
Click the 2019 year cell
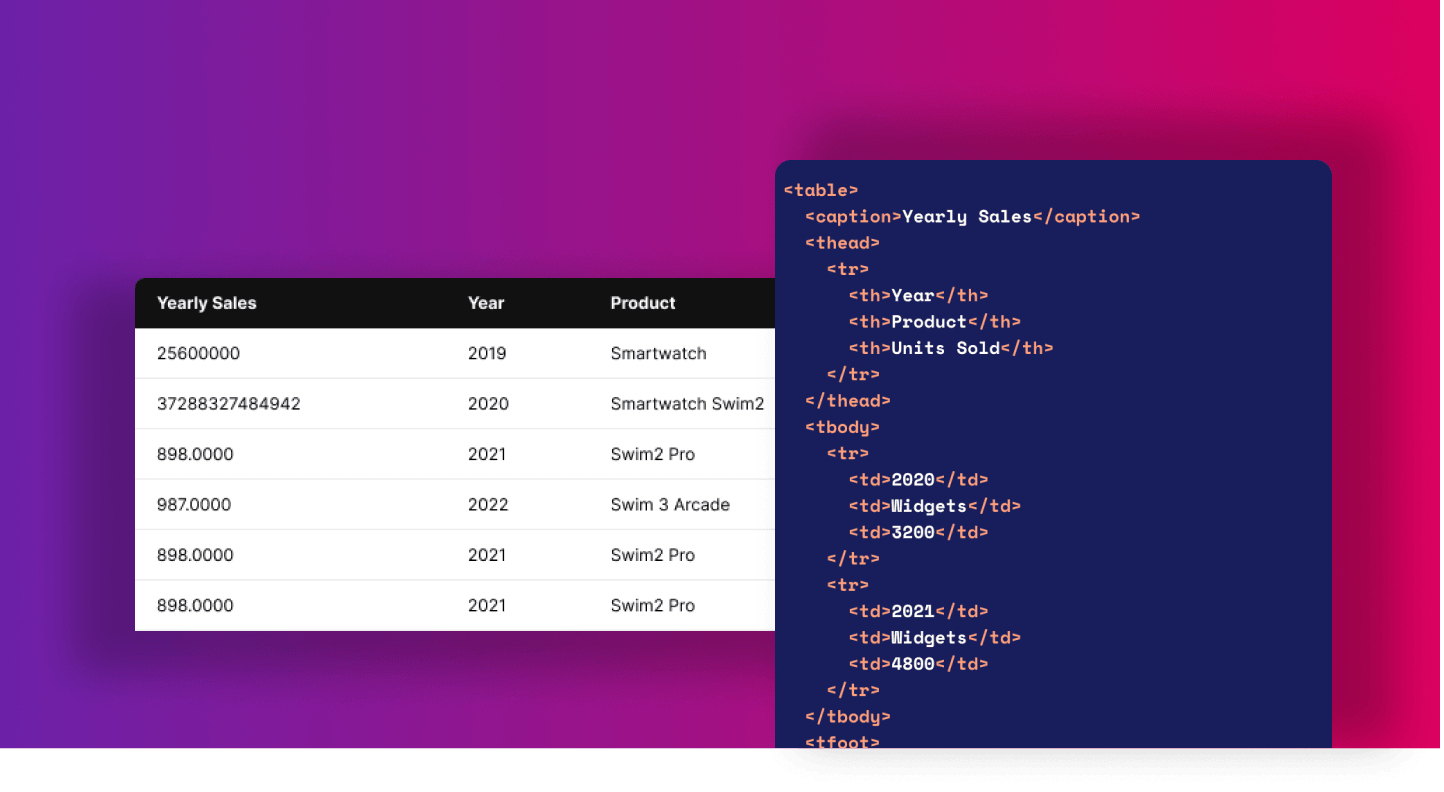[487, 353]
